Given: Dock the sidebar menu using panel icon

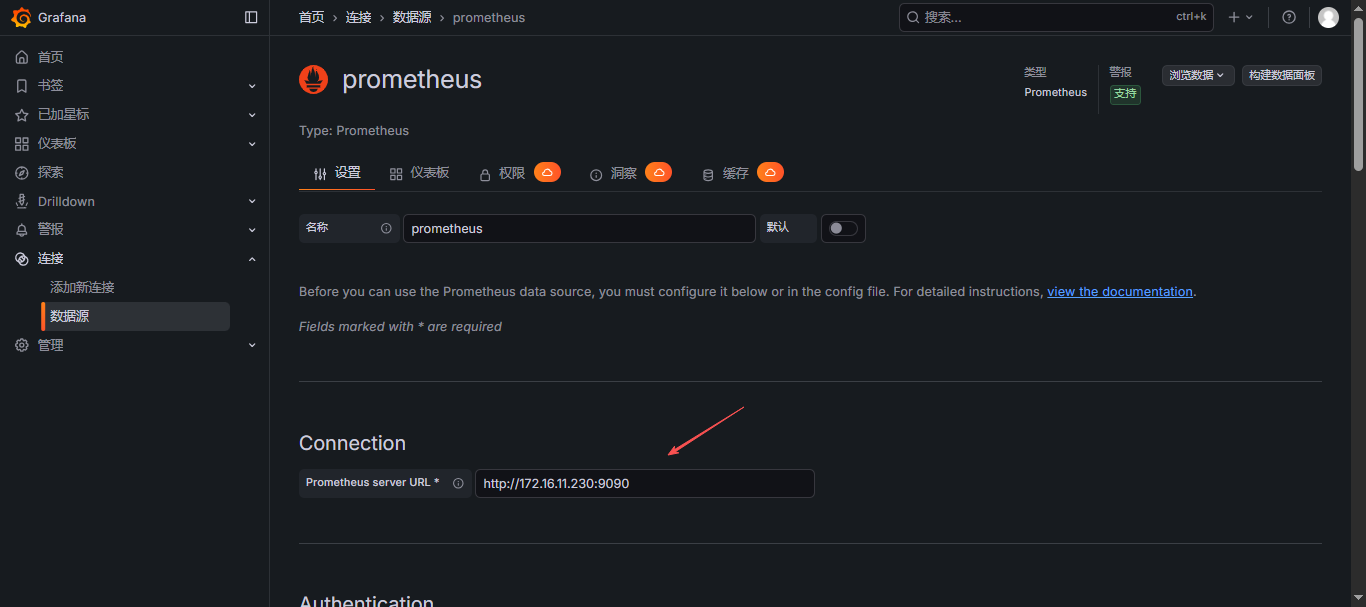Looking at the screenshot, I should coord(251,17).
